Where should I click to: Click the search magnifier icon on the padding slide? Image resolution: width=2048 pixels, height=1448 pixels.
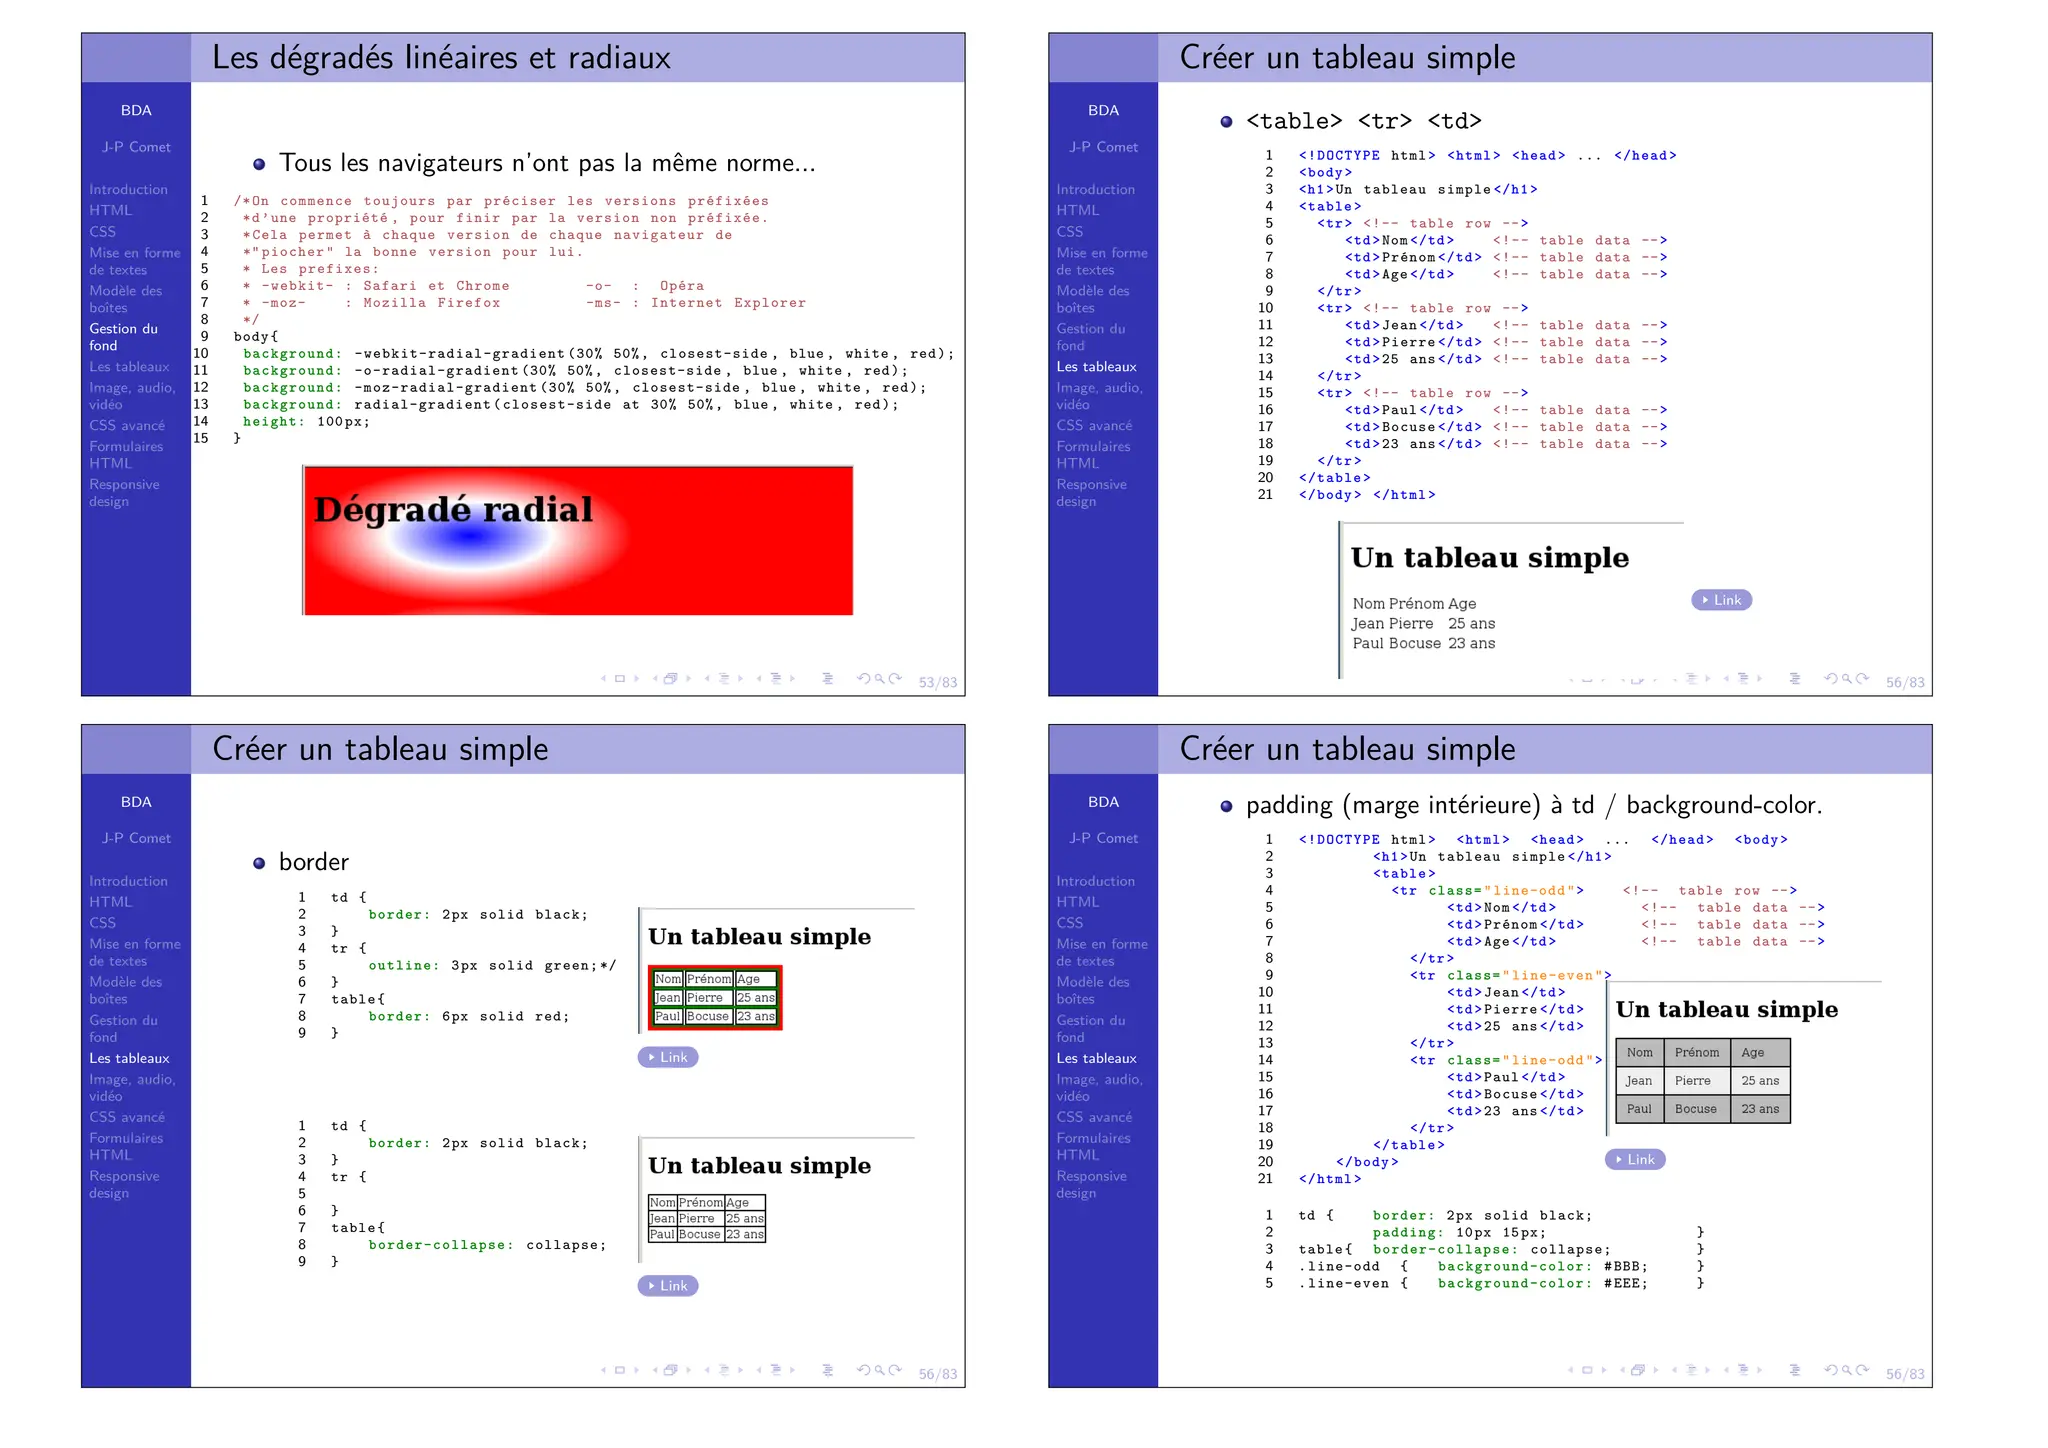(1847, 1370)
